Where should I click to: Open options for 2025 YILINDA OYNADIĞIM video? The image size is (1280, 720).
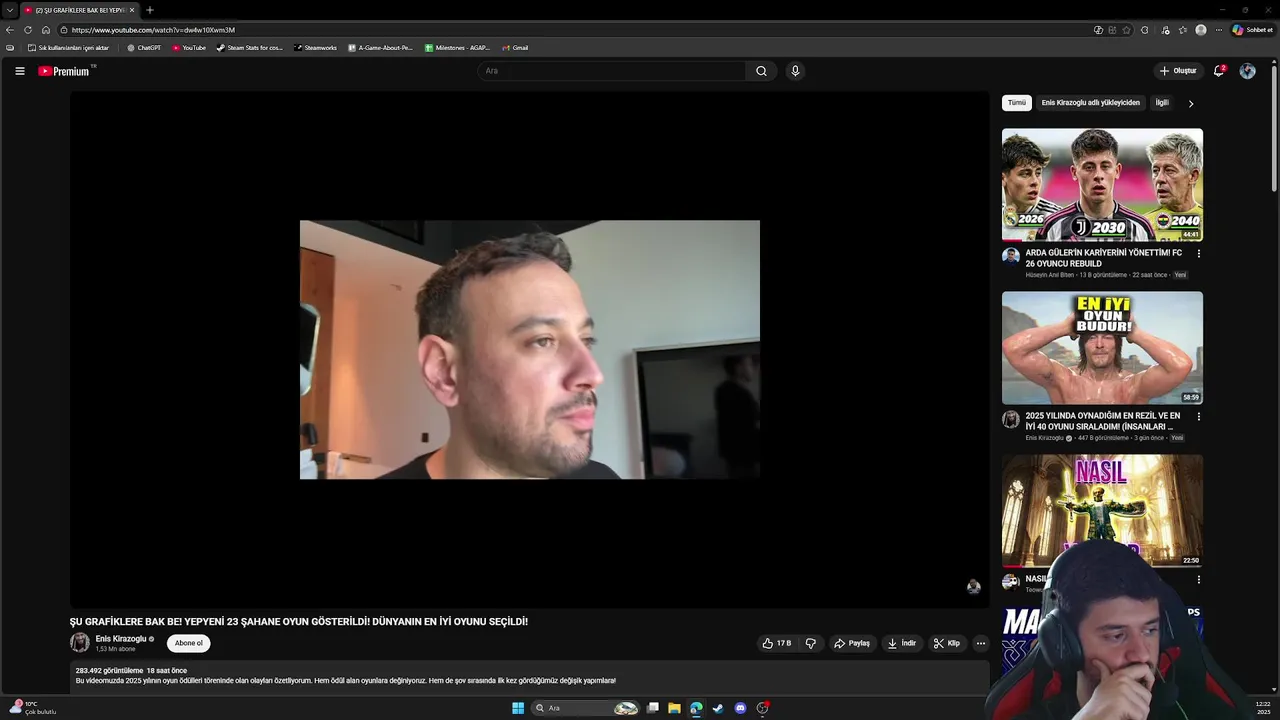(1198, 416)
